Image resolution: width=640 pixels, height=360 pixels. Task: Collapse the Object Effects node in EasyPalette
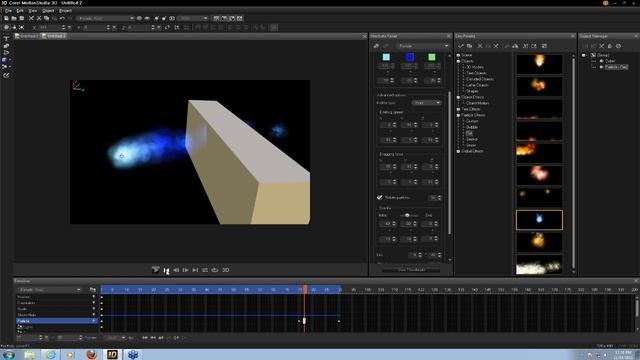click(458, 97)
